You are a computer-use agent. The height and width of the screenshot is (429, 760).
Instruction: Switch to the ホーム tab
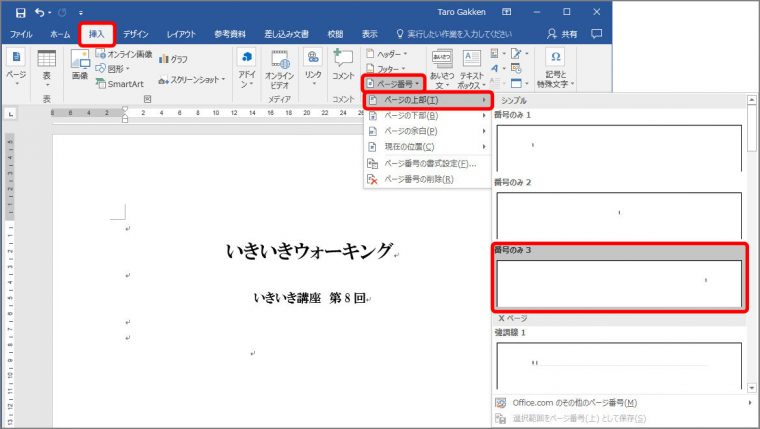(60, 34)
